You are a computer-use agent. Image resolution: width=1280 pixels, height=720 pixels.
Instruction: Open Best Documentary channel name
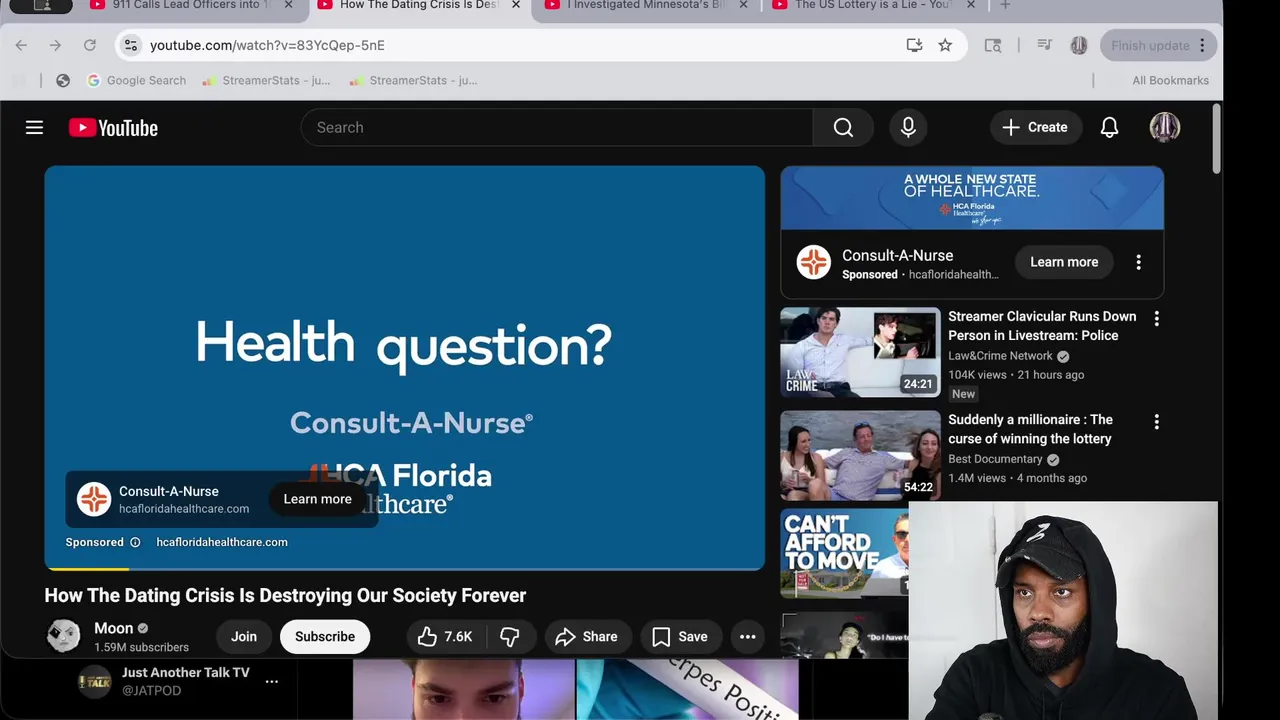coord(995,459)
